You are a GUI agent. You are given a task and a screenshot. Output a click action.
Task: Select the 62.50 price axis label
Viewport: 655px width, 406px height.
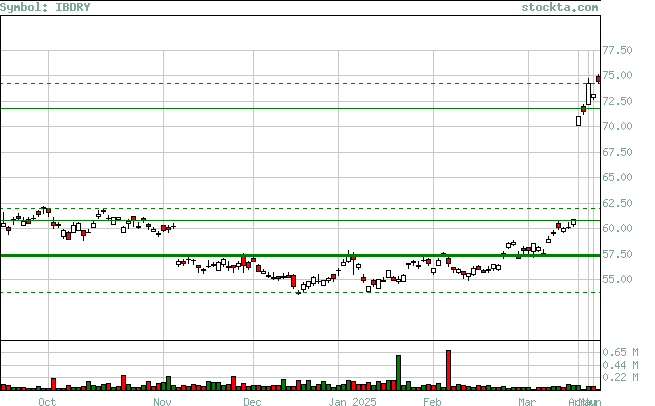click(x=617, y=203)
